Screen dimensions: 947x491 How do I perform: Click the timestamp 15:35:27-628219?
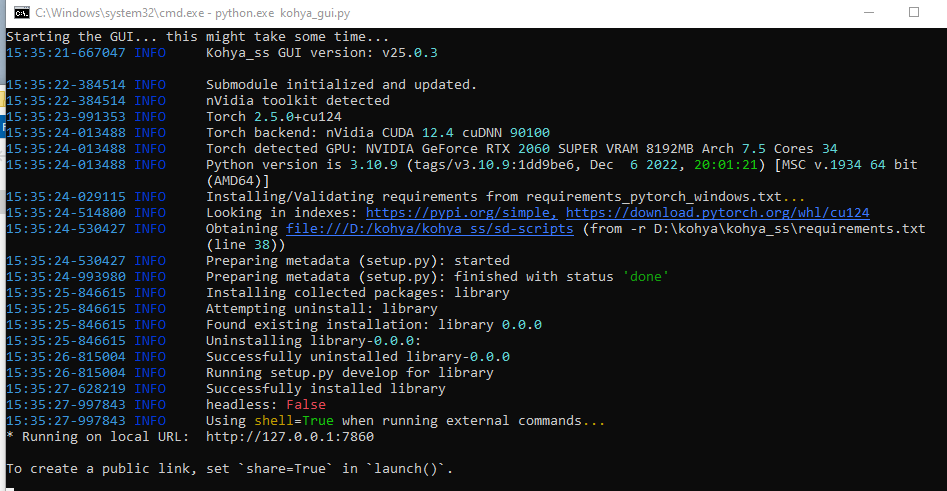click(x=66, y=389)
